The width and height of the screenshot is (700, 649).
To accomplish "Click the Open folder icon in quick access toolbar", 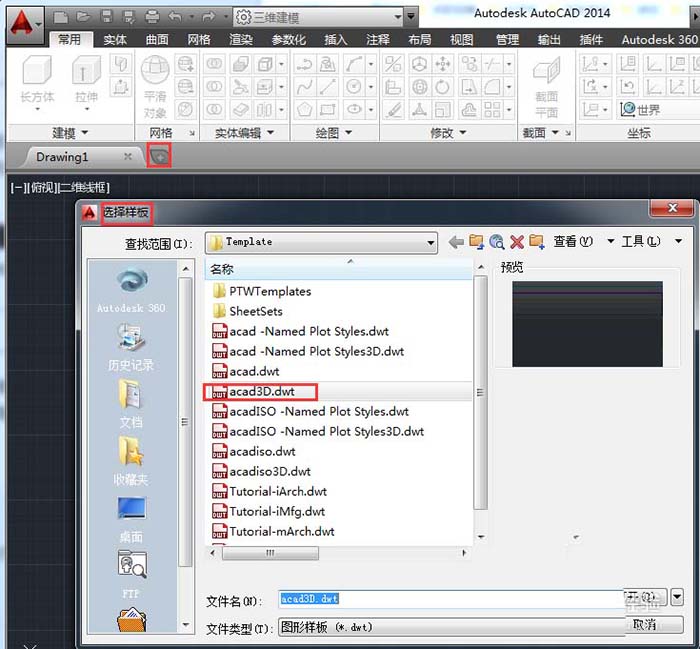I will pyautogui.click(x=83, y=17).
